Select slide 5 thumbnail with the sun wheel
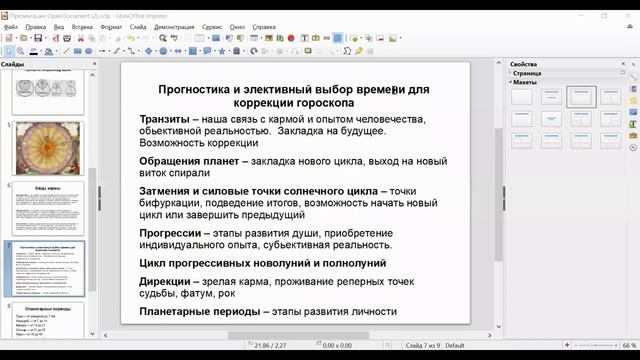This screenshot has height=360, width=640. [48, 148]
